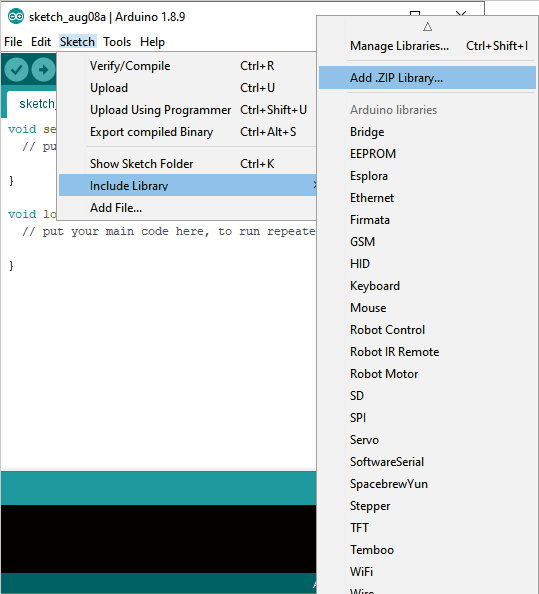Include the Stepper library

[x=427, y=506]
